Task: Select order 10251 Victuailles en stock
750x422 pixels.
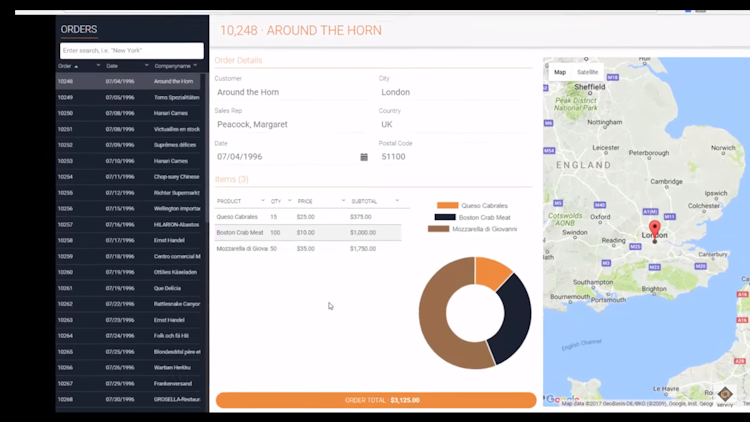Action: [x=129, y=129]
